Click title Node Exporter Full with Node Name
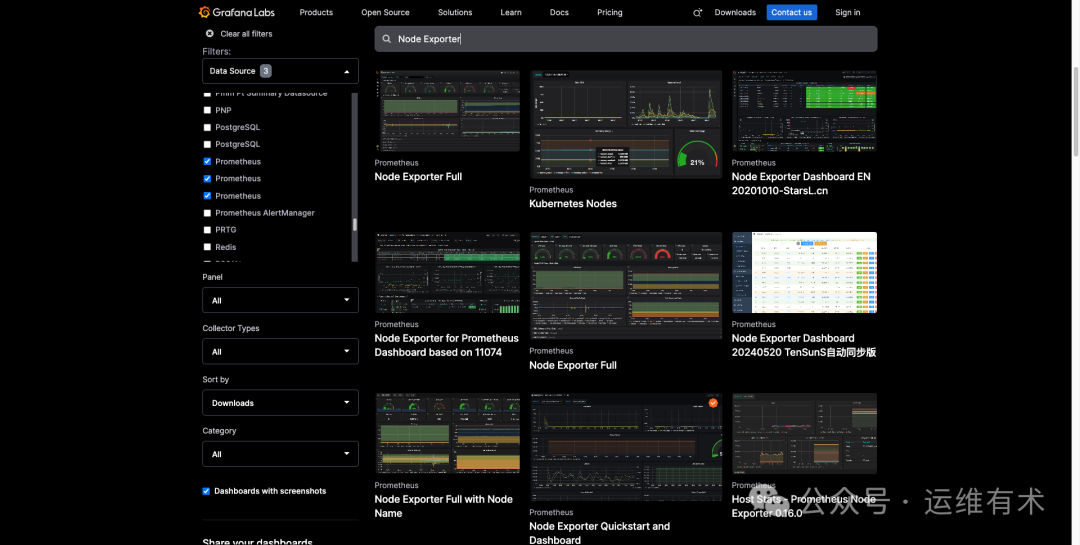 point(444,506)
